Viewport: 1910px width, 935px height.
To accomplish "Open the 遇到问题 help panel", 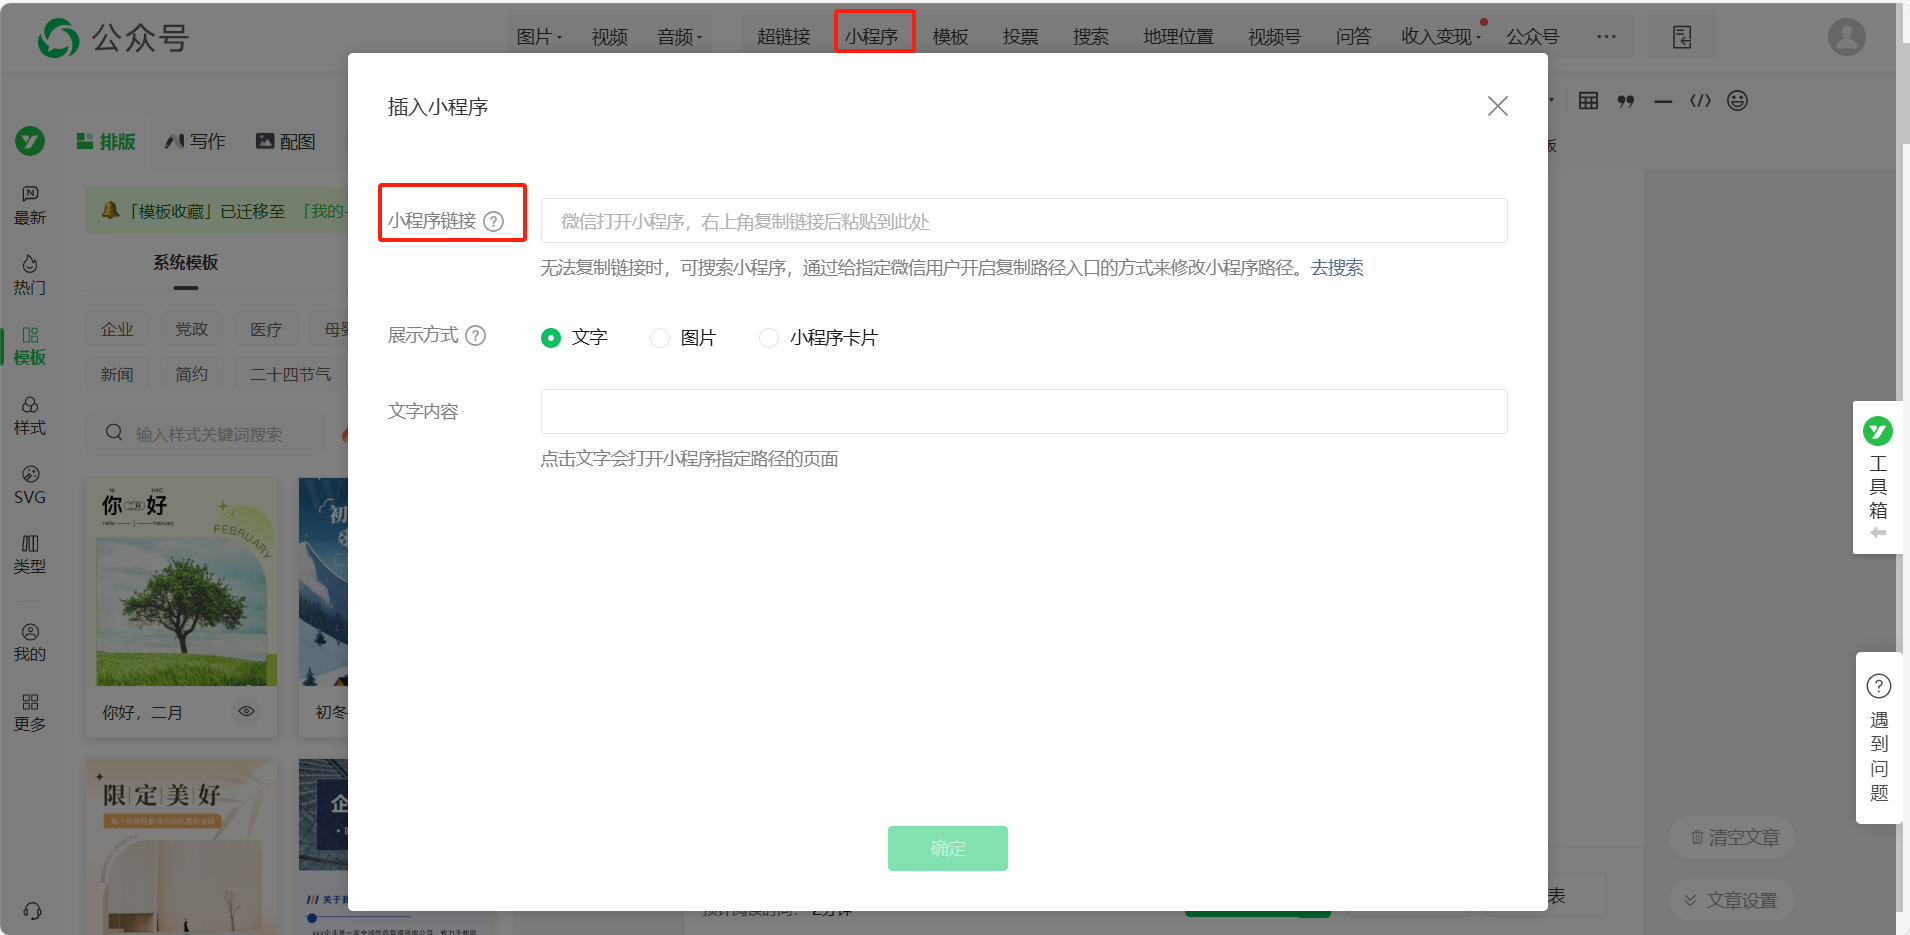I will [1879, 738].
